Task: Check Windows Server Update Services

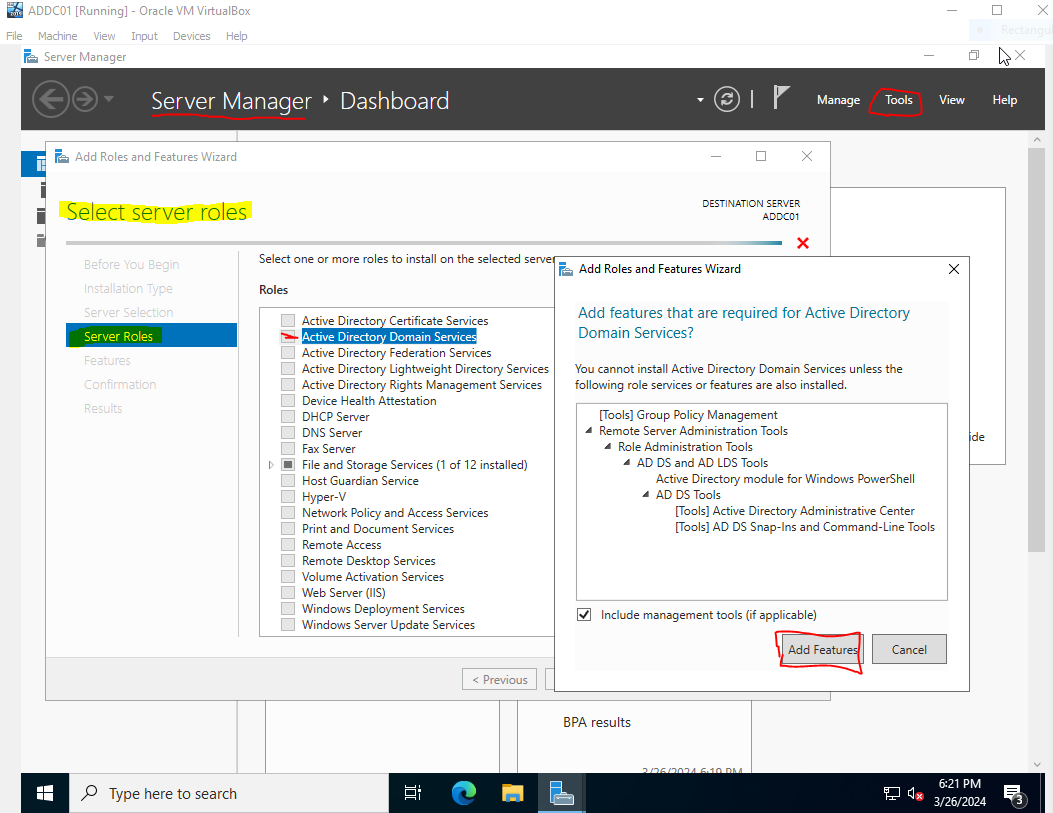Action: point(288,624)
